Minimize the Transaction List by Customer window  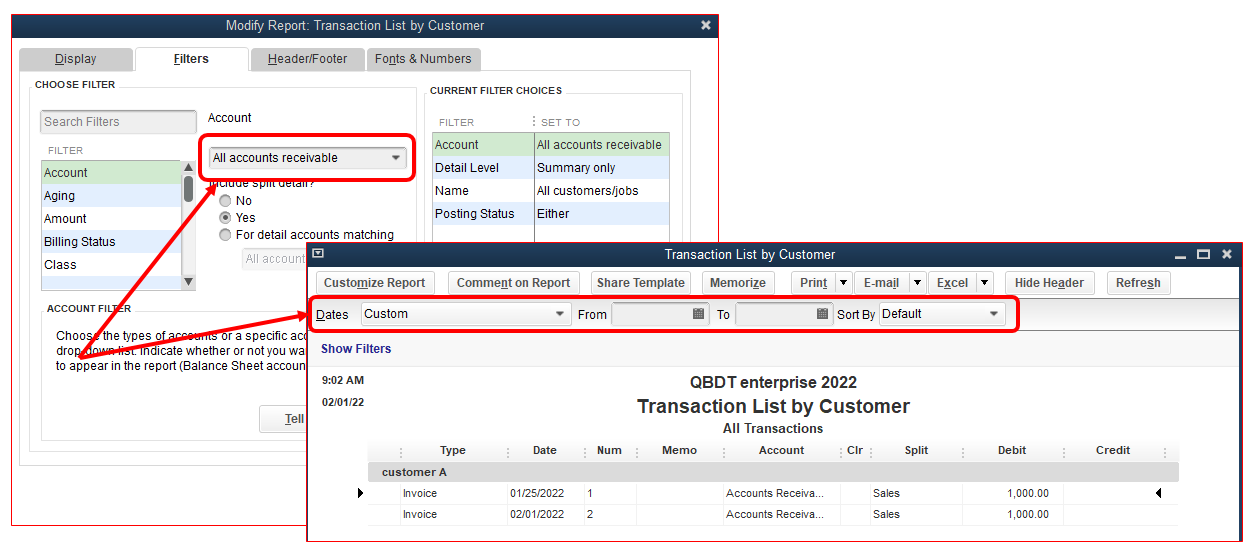[1181, 255]
